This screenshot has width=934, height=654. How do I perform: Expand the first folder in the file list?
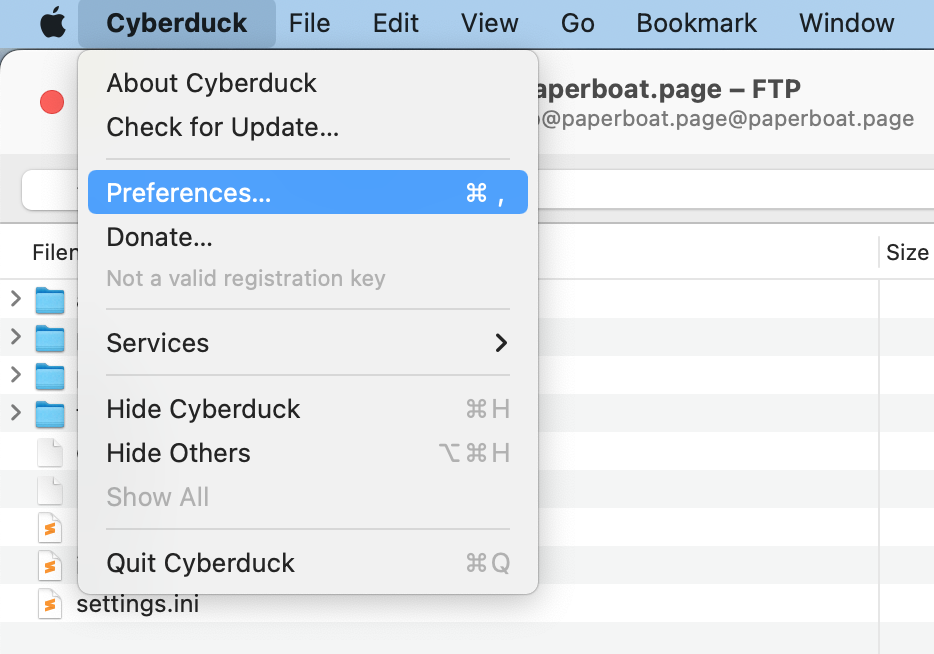point(15,298)
